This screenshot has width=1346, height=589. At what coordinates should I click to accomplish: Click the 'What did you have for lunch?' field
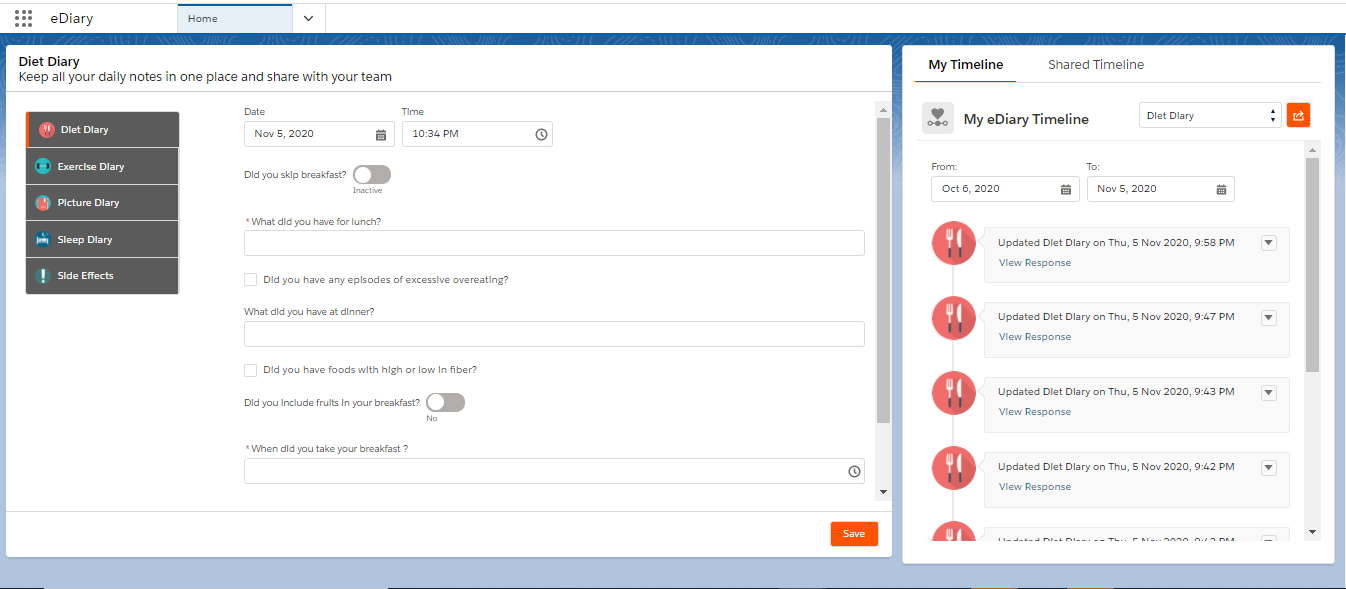[554, 243]
